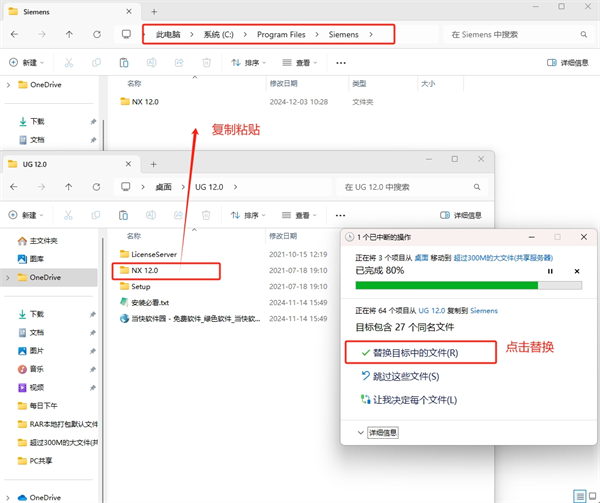Pause the file transfer in progress
The height and width of the screenshot is (503, 600).
550,271
